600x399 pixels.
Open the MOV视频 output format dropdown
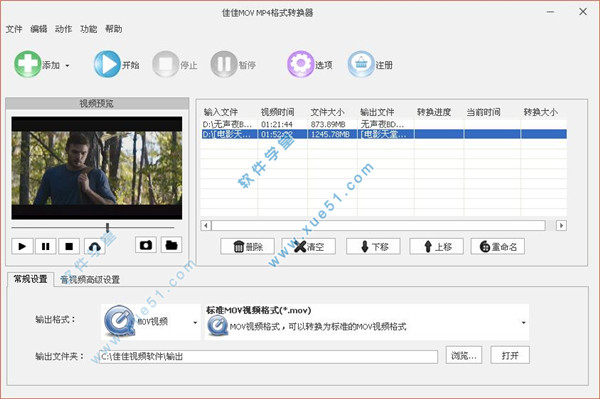[x=150, y=322]
